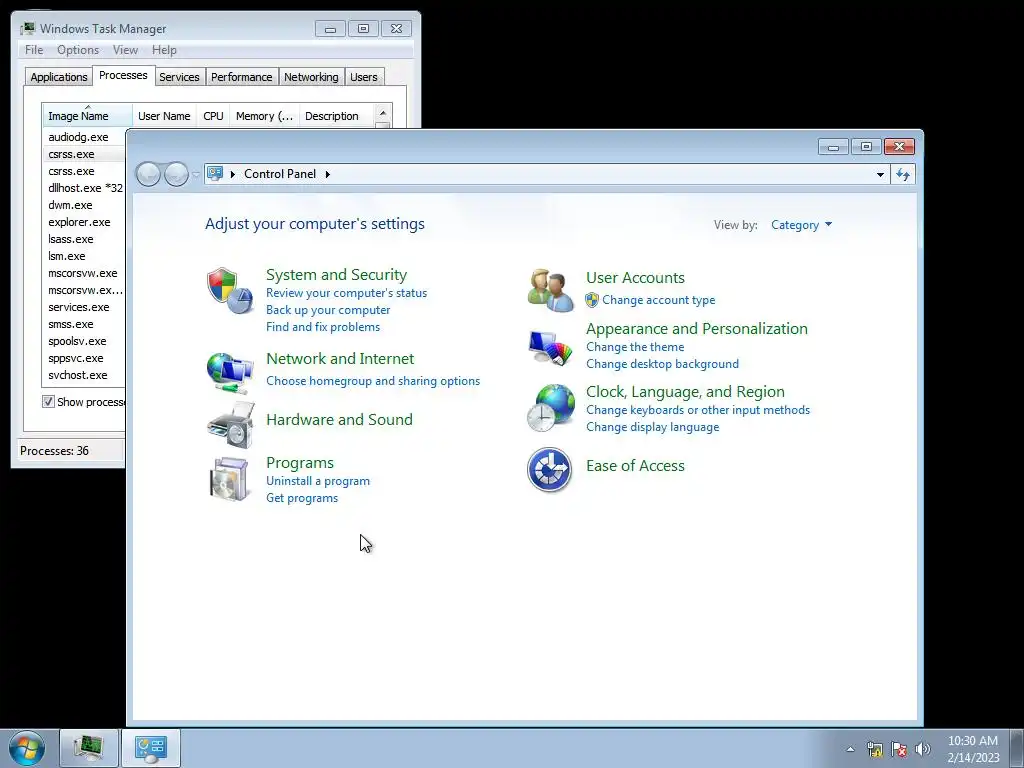
Task: Click the Refresh icon beside address bar
Action: coord(903,174)
